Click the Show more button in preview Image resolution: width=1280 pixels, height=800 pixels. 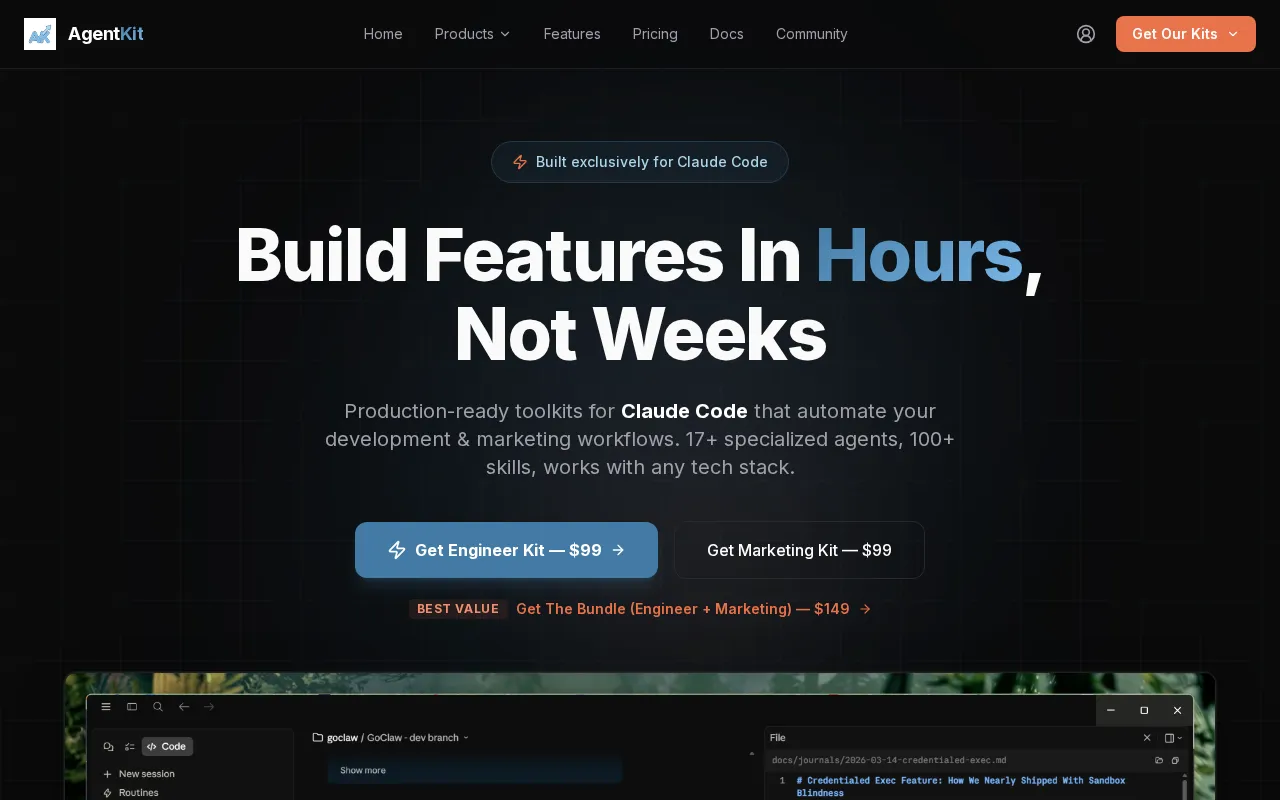[475, 770]
